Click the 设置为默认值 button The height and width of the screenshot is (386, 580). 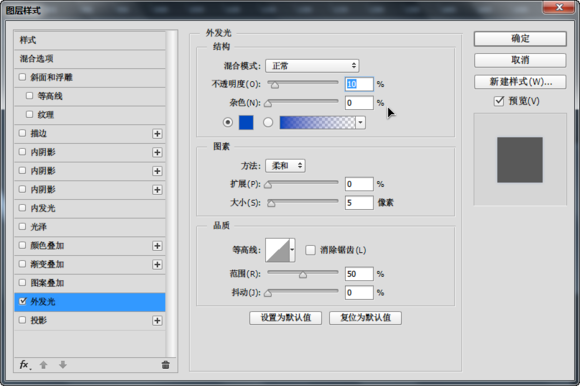click(x=286, y=318)
